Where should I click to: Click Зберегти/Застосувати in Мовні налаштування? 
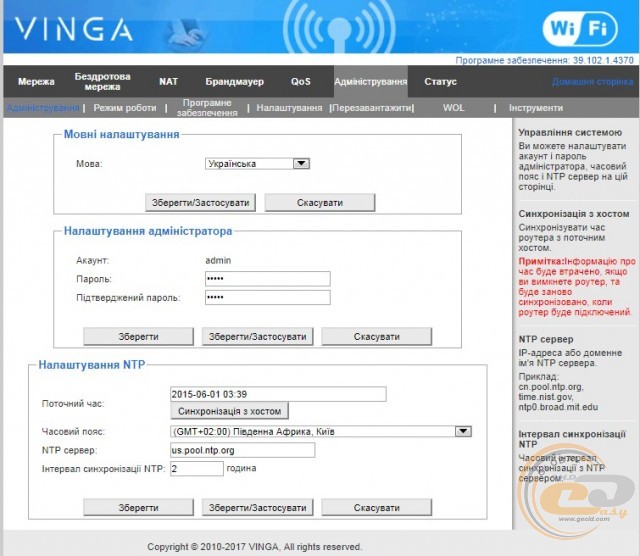pyautogui.click(x=200, y=203)
